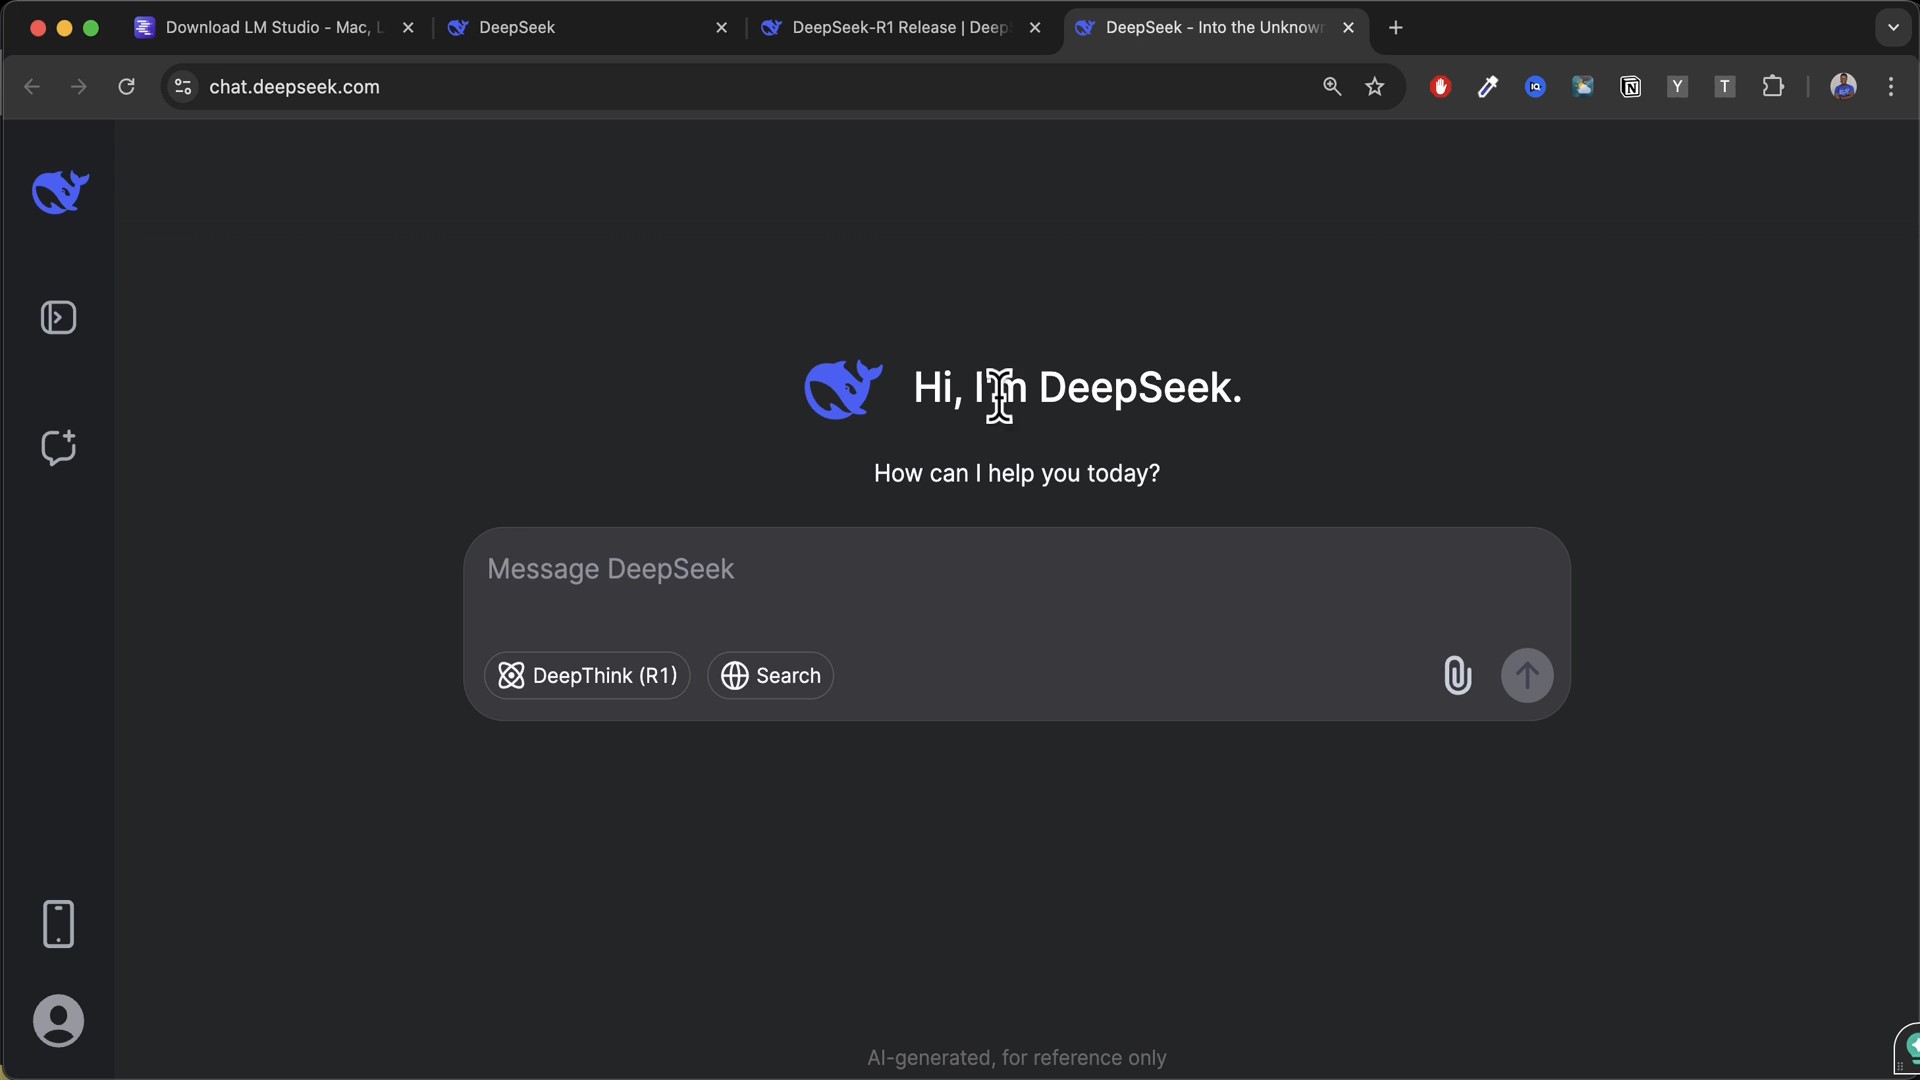Open the red hand blocker extension
Image resolution: width=1920 pixels, height=1080 pixels.
(1440, 87)
